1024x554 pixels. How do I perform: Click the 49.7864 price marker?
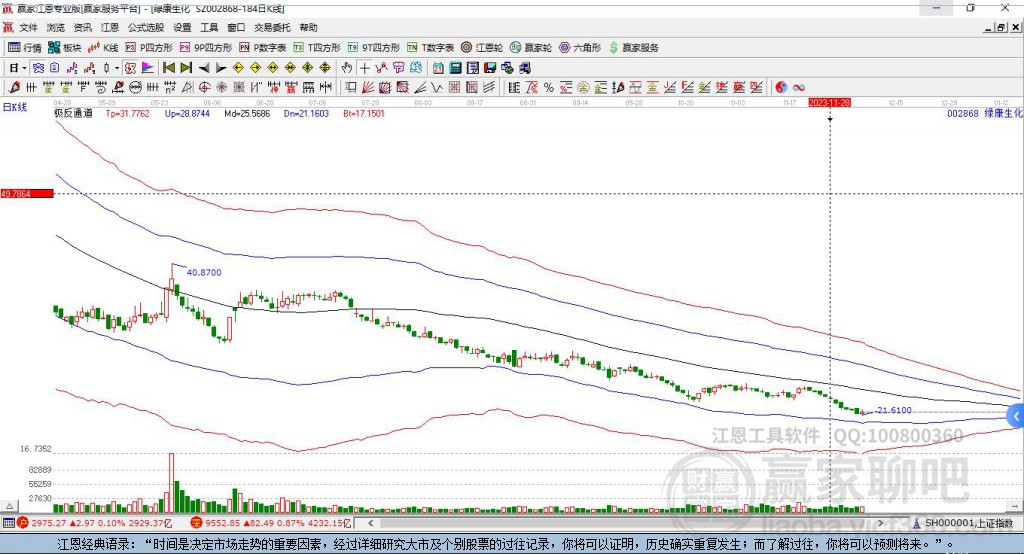[27, 193]
